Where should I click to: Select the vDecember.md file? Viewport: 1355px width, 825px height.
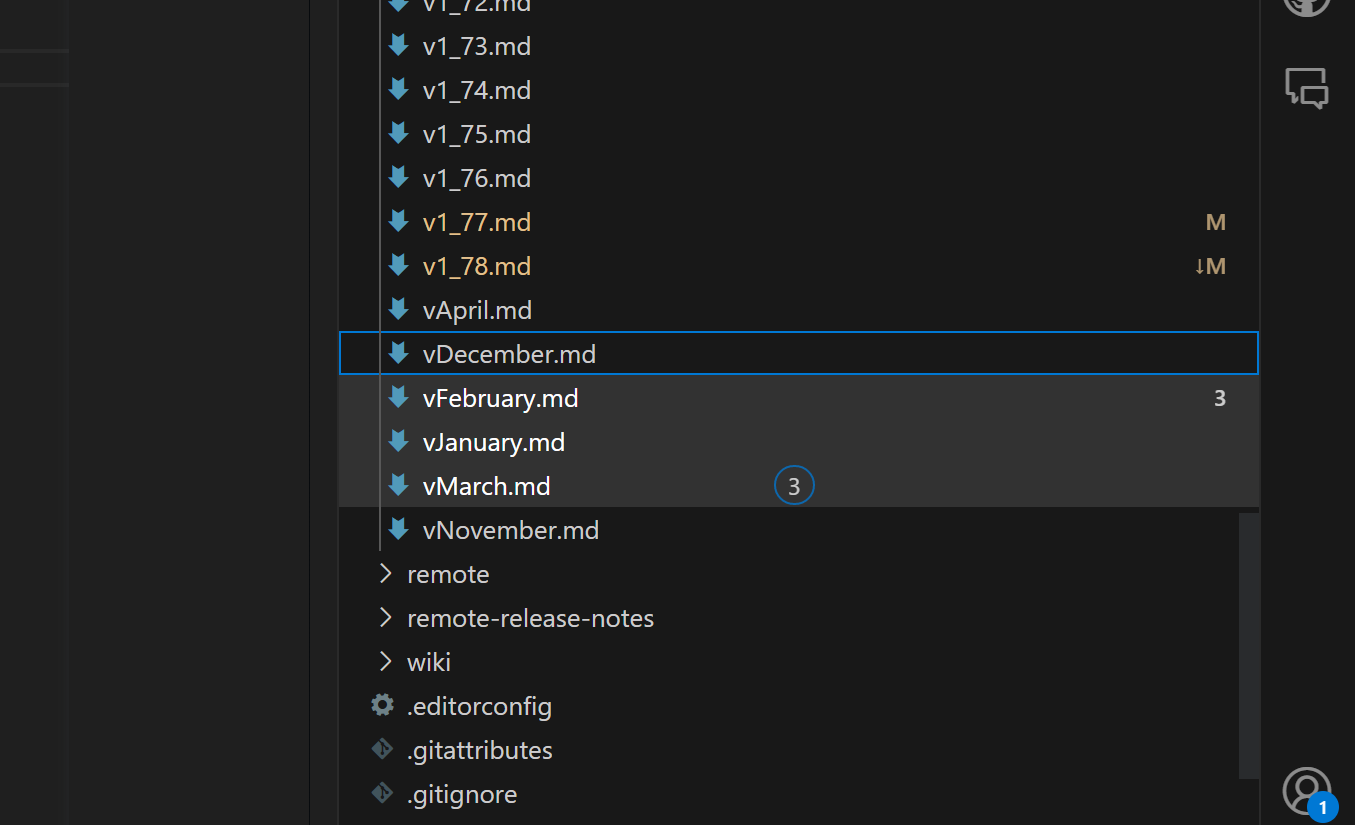509,353
